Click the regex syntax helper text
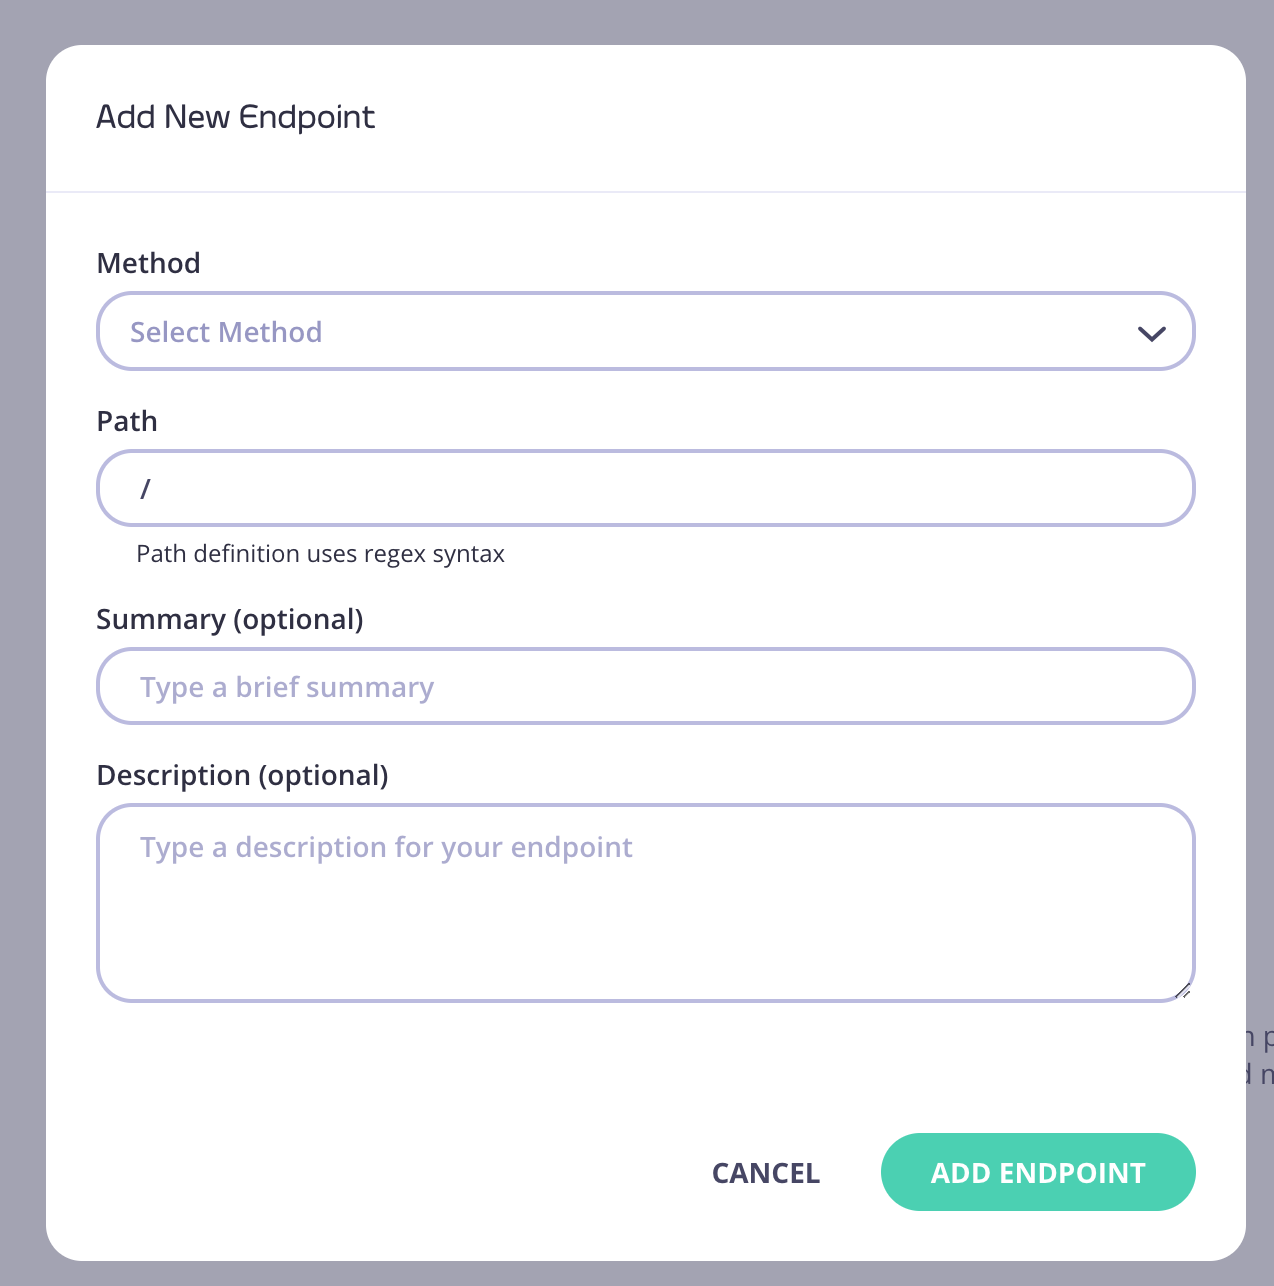This screenshot has height=1286, width=1274. pos(320,553)
